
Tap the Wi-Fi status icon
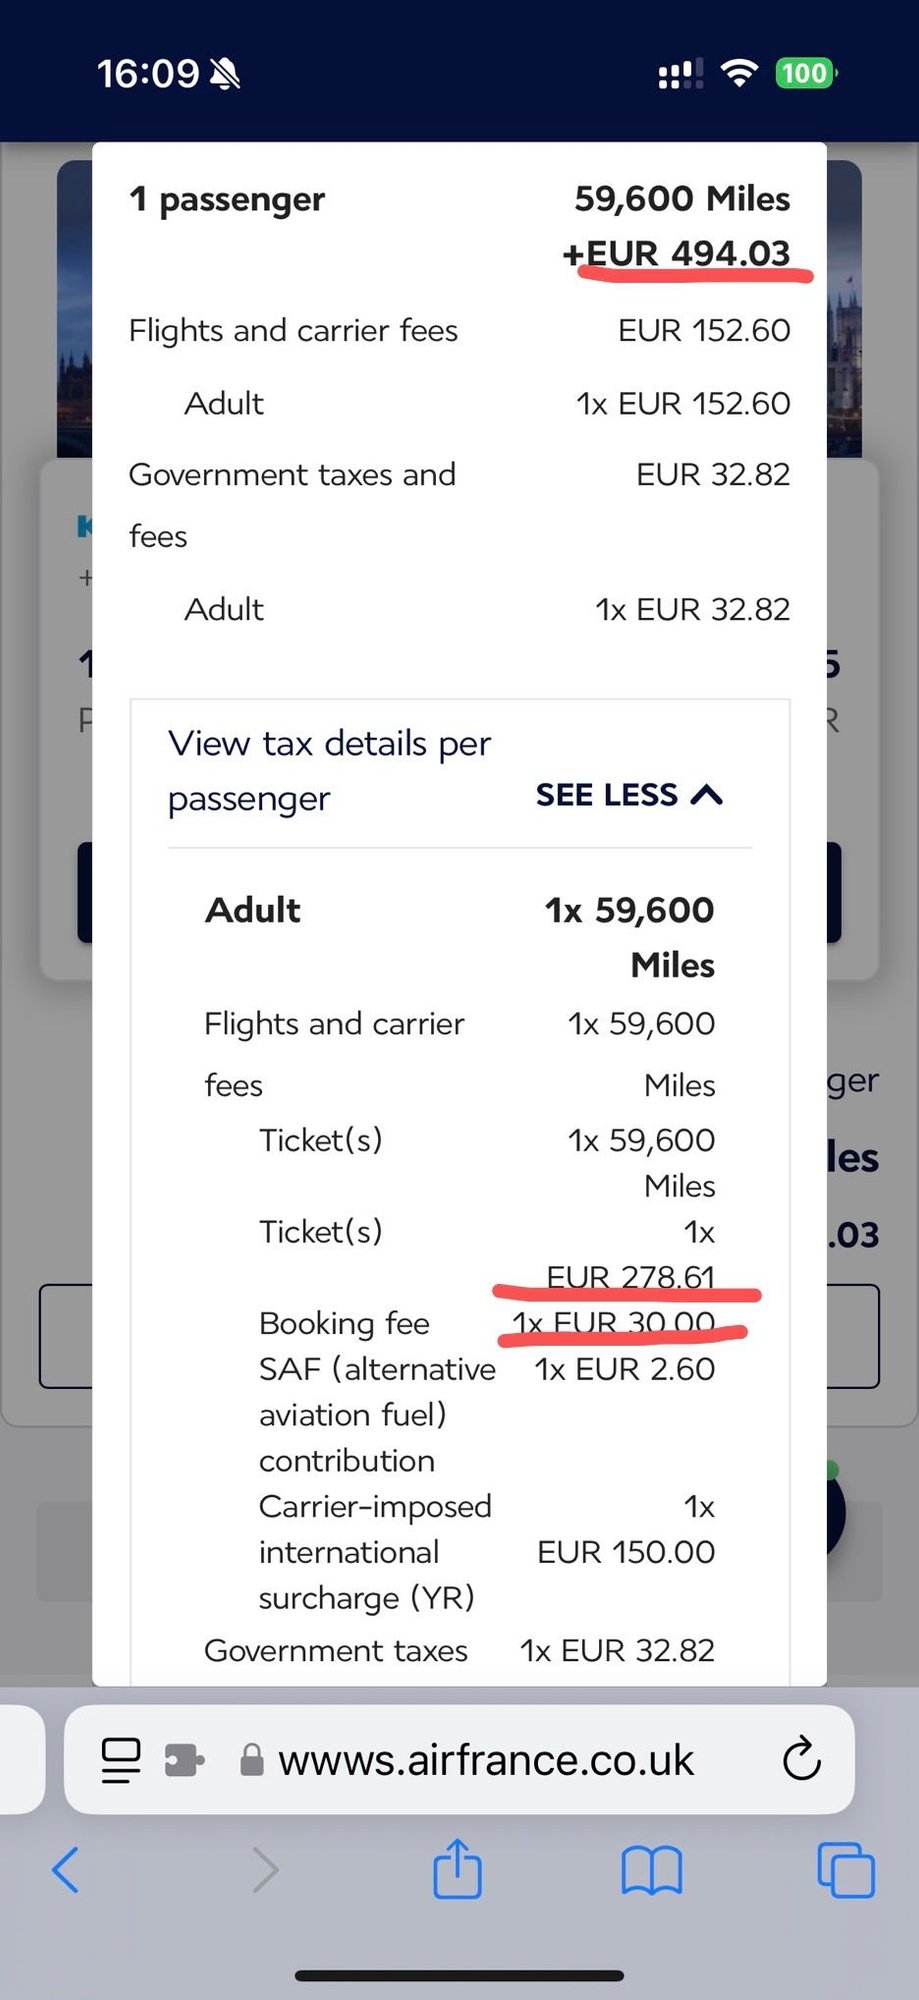(739, 73)
